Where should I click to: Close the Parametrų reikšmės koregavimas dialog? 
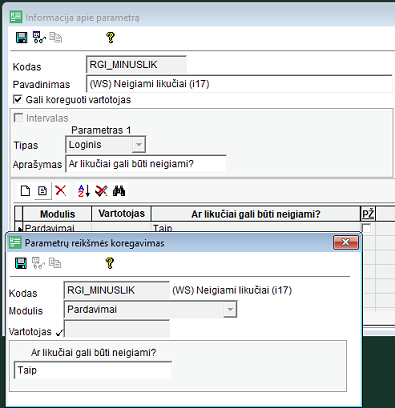click(x=346, y=242)
